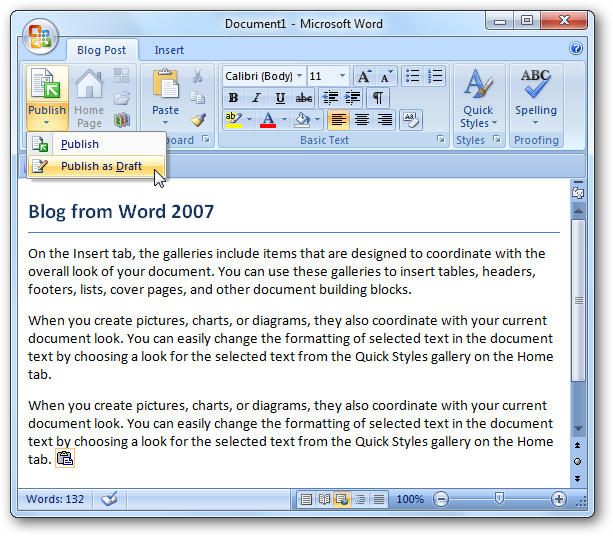Click the Paste clipboard icon
613x536 pixels.
point(165,84)
